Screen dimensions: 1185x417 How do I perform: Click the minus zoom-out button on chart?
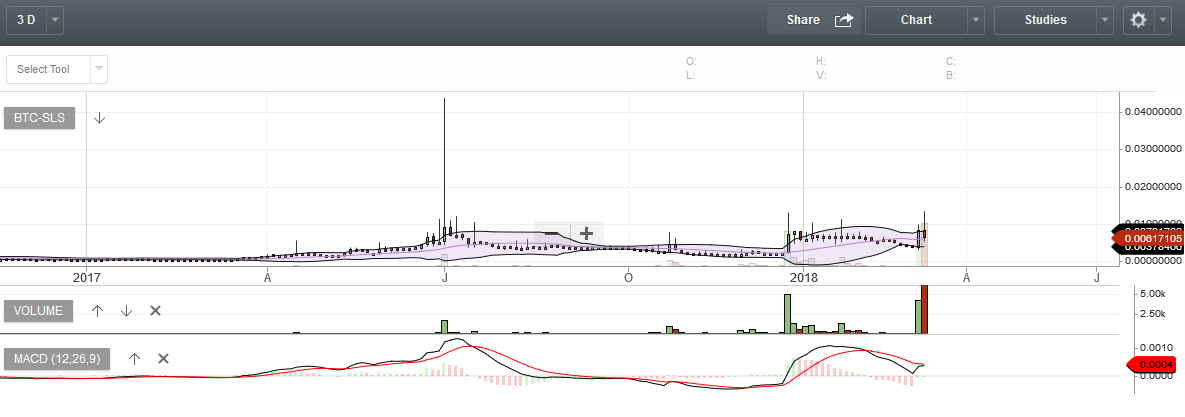(552, 233)
